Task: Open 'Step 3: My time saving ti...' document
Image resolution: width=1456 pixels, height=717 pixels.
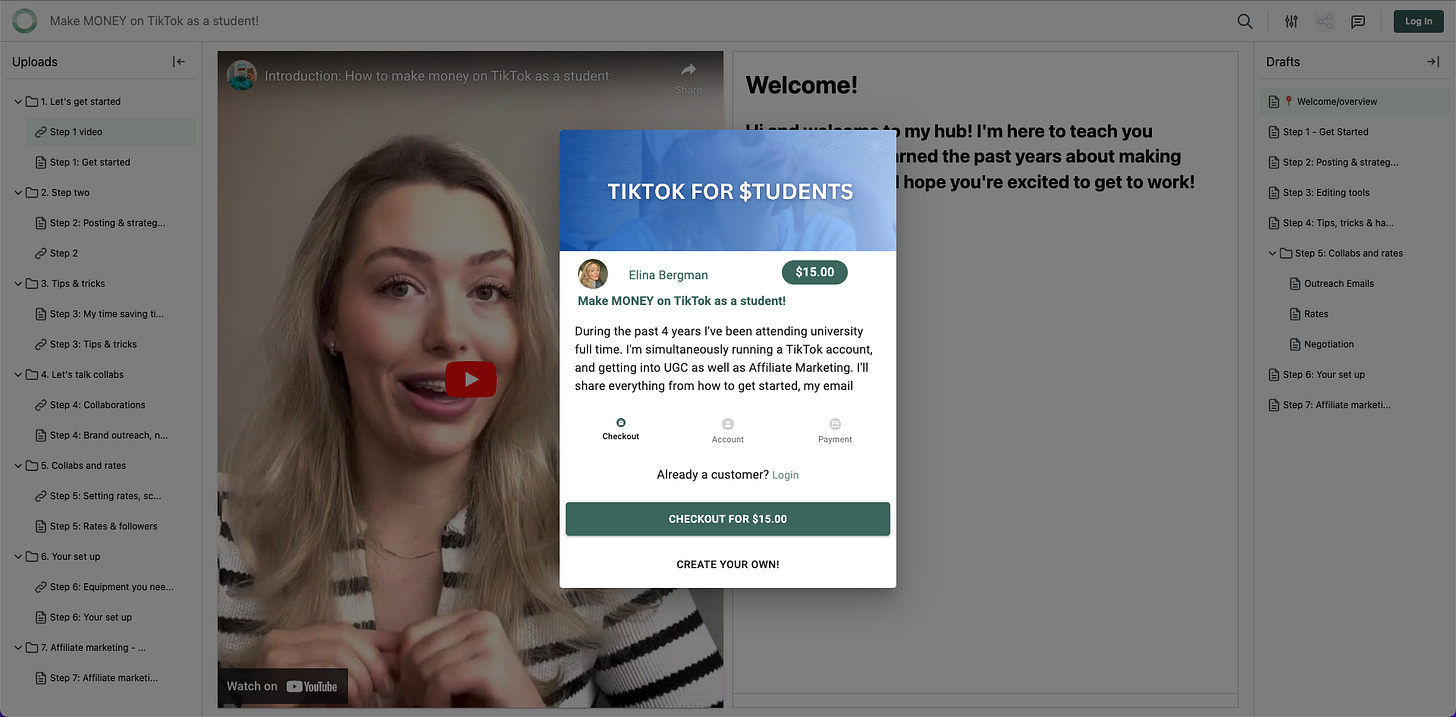Action: tap(112, 314)
